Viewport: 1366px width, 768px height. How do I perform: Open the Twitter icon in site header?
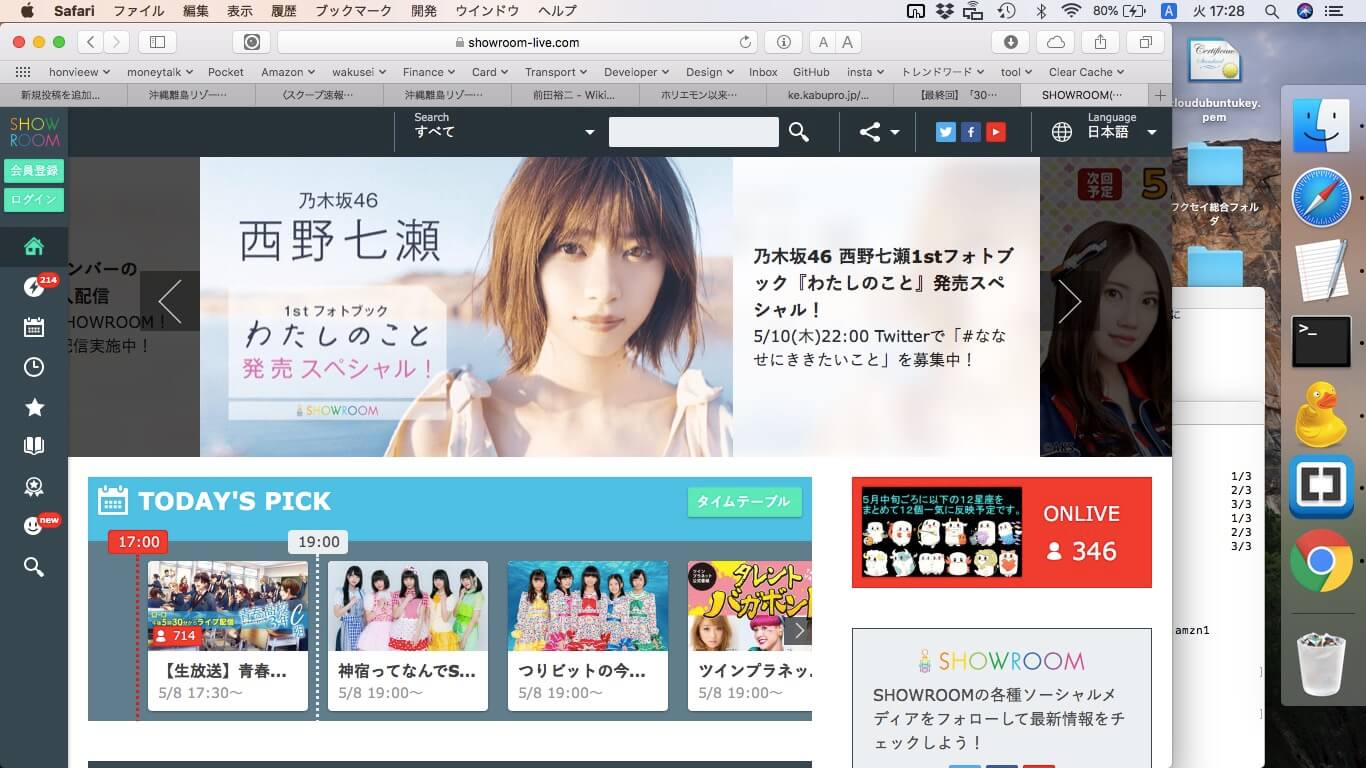(x=946, y=132)
